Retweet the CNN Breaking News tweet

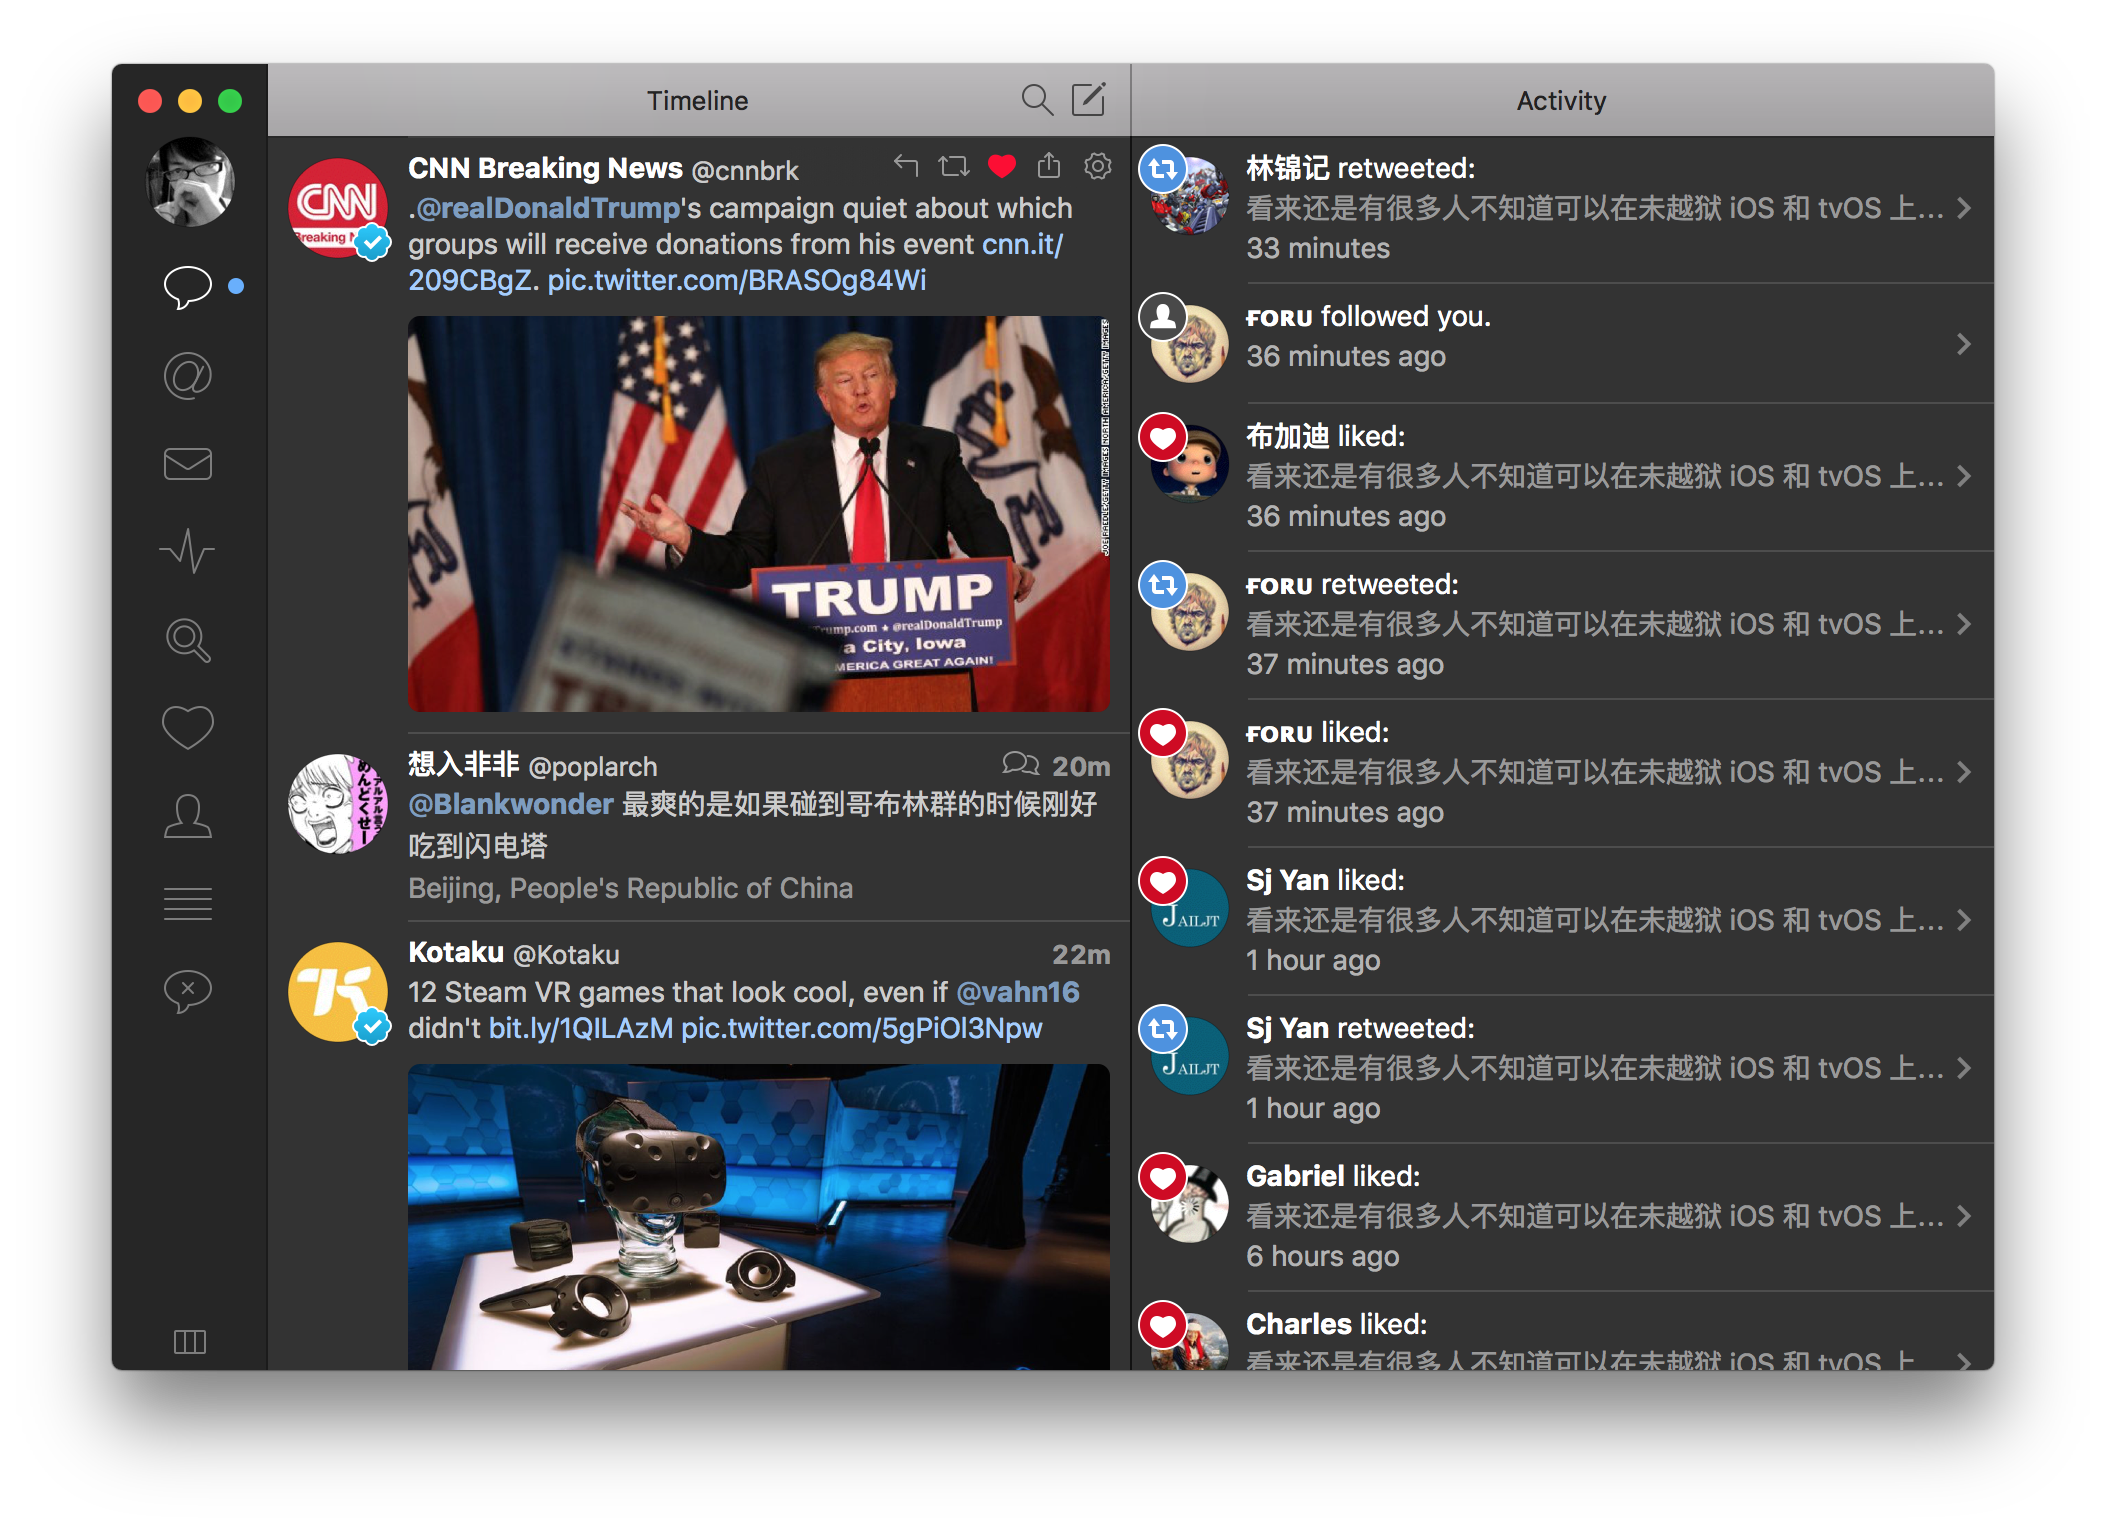click(953, 166)
